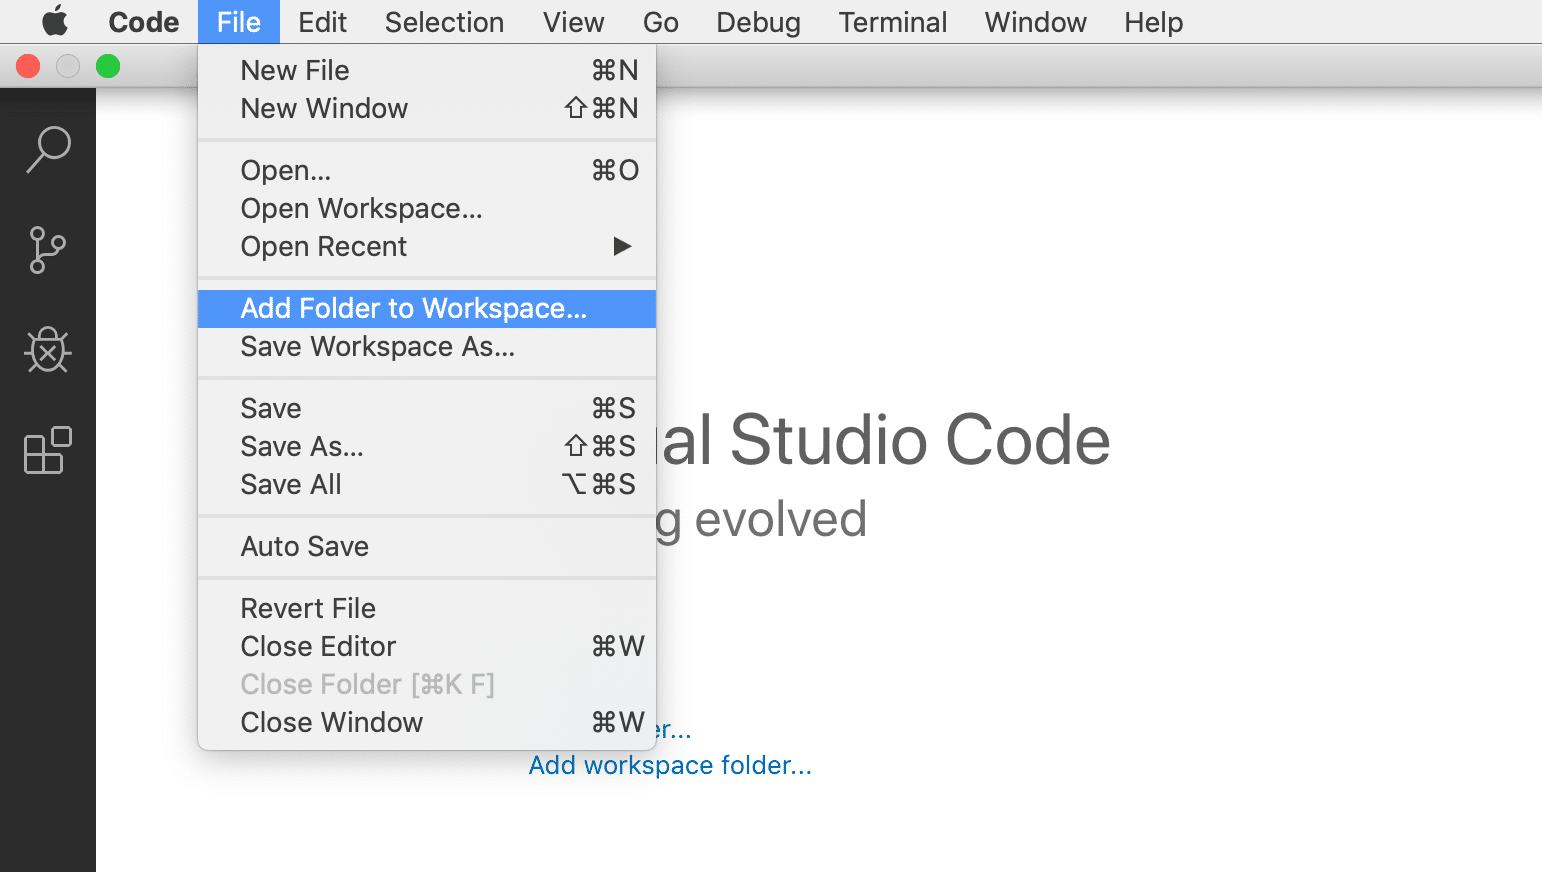Screen dimensions: 1542x872
Task: Open the Window menu
Action: tap(1035, 22)
